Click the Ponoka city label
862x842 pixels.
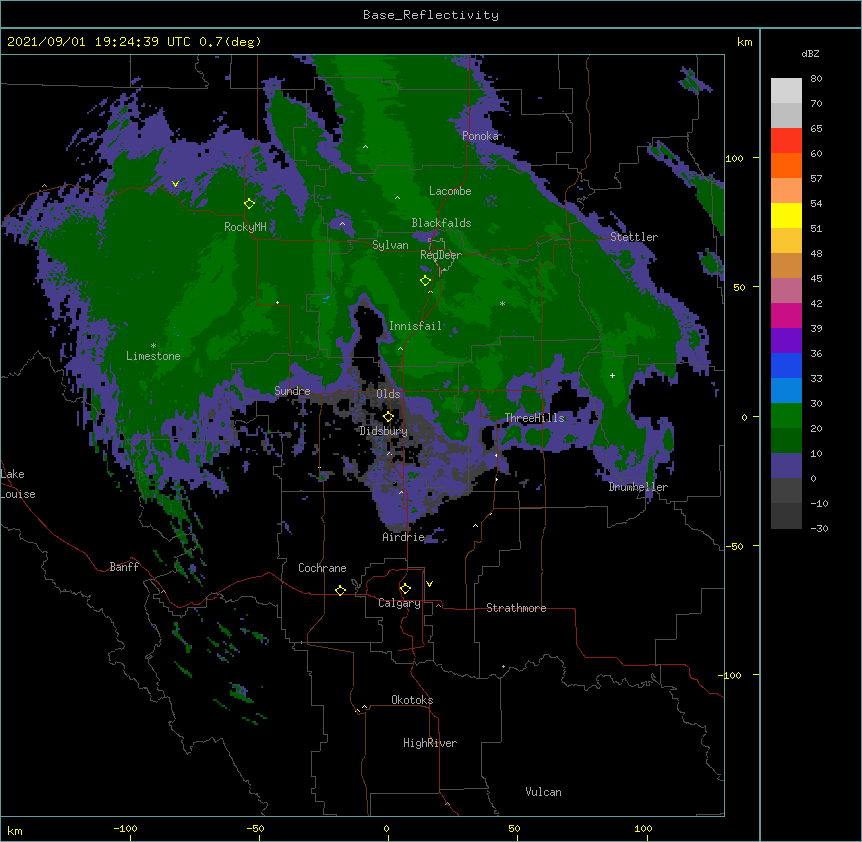pos(480,136)
